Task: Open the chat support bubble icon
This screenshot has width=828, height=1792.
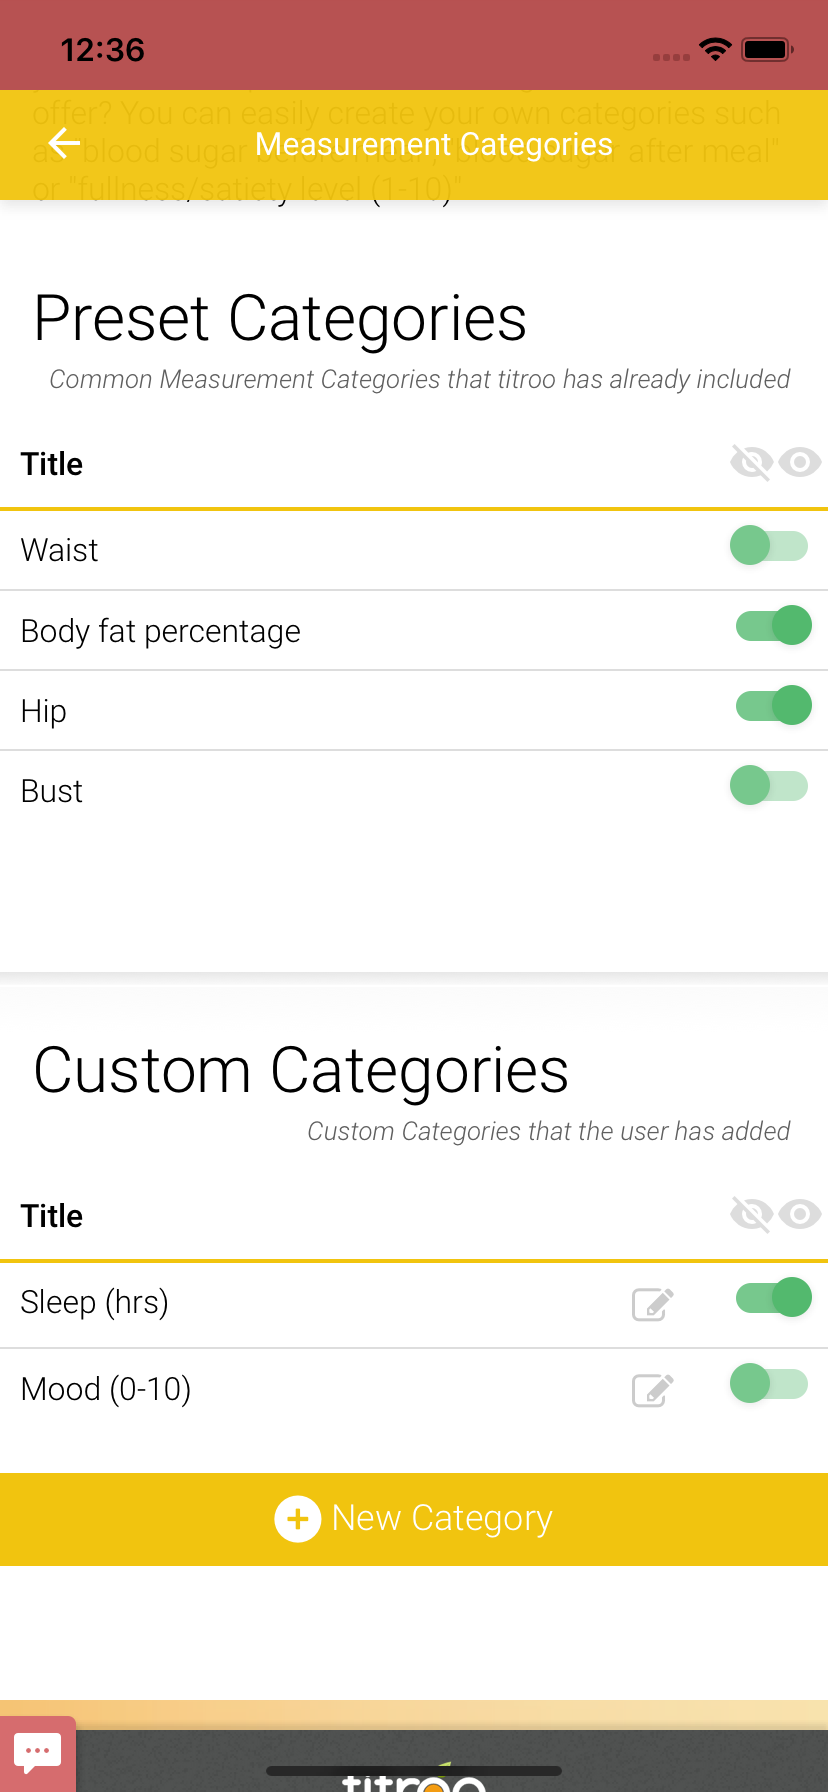Action: 38,1752
